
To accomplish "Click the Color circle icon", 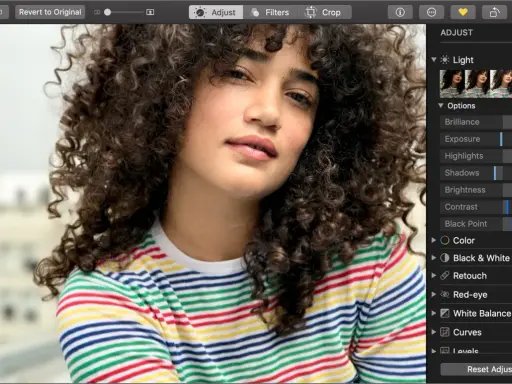I will click(x=445, y=240).
